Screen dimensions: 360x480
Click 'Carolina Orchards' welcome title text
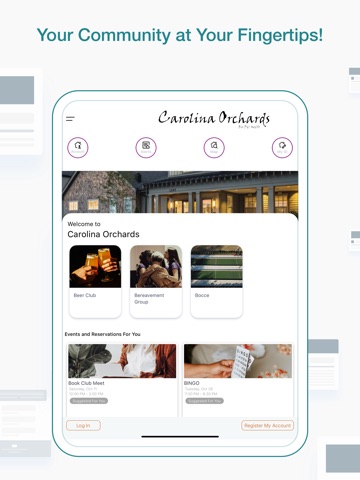103,234
